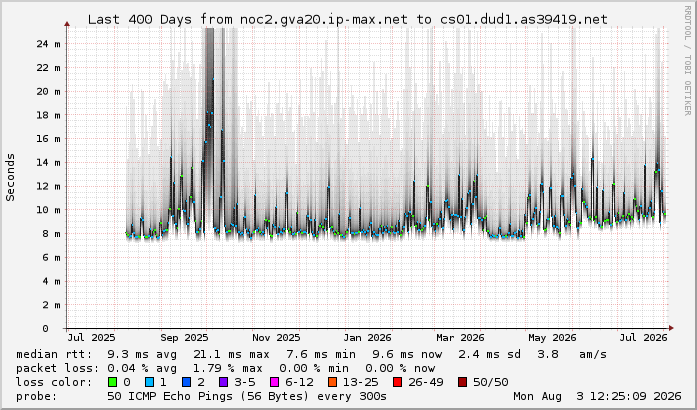This screenshot has width=697, height=410.
Task: Click the '14 m' y-axis value
Action: [x=48, y=163]
